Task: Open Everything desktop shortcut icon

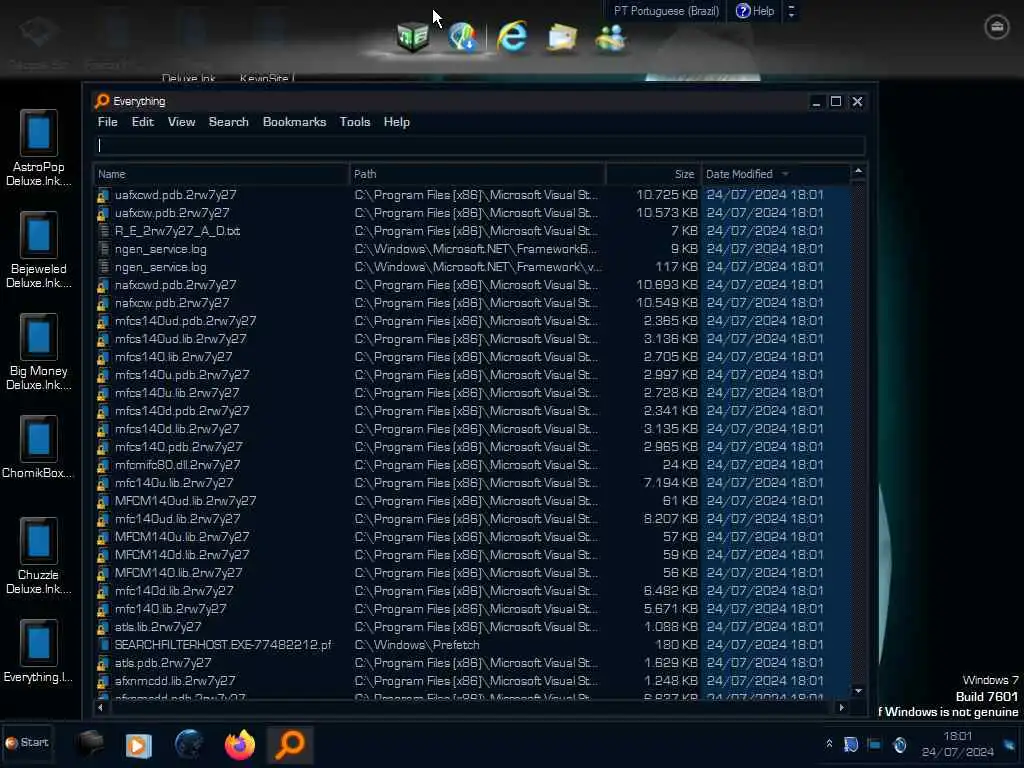Action: coord(38,652)
